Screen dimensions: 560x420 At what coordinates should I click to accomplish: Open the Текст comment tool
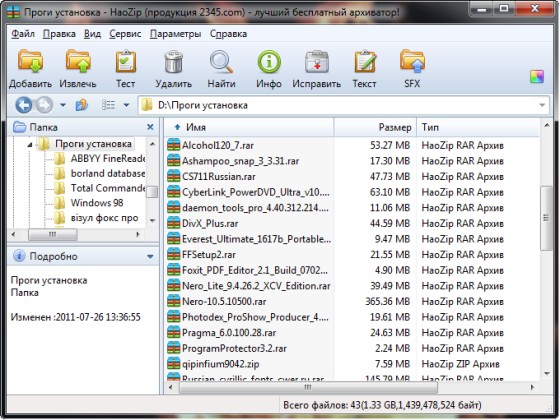point(365,61)
